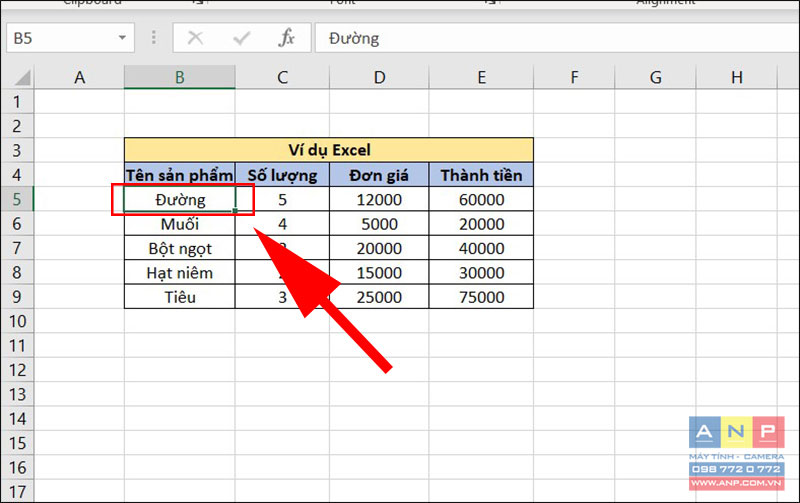This screenshot has height=503, width=800.
Task: Select column E header
Action: coord(481,78)
